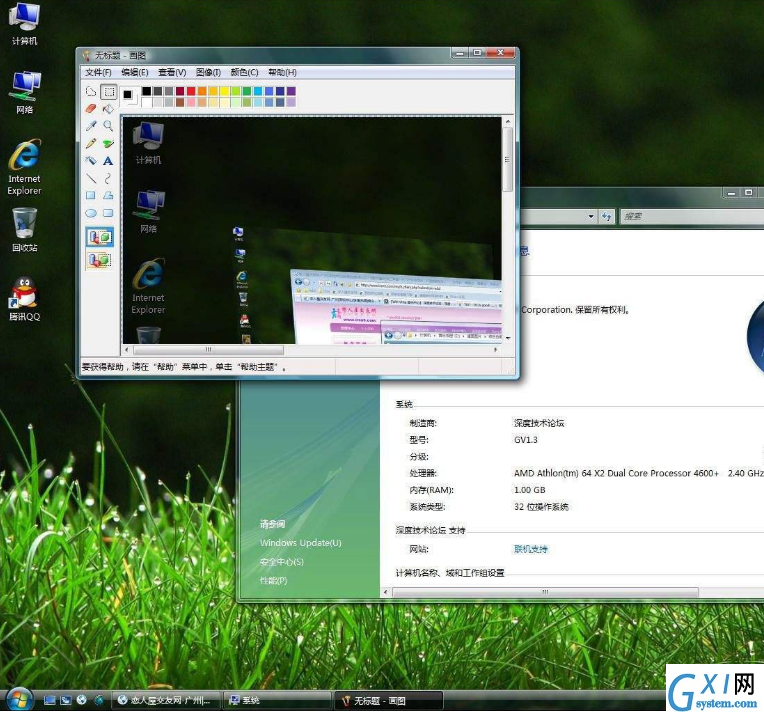The height and width of the screenshot is (712, 764).
Task: Click Paint scroll-right arrow
Action: 496,349
